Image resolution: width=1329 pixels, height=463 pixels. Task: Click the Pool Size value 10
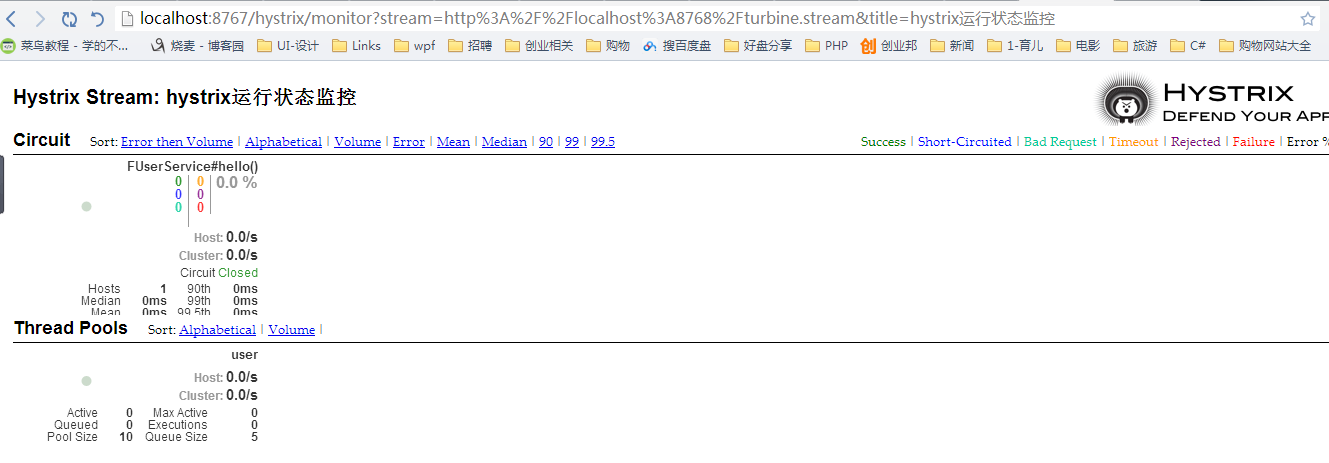tap(126, 437)
